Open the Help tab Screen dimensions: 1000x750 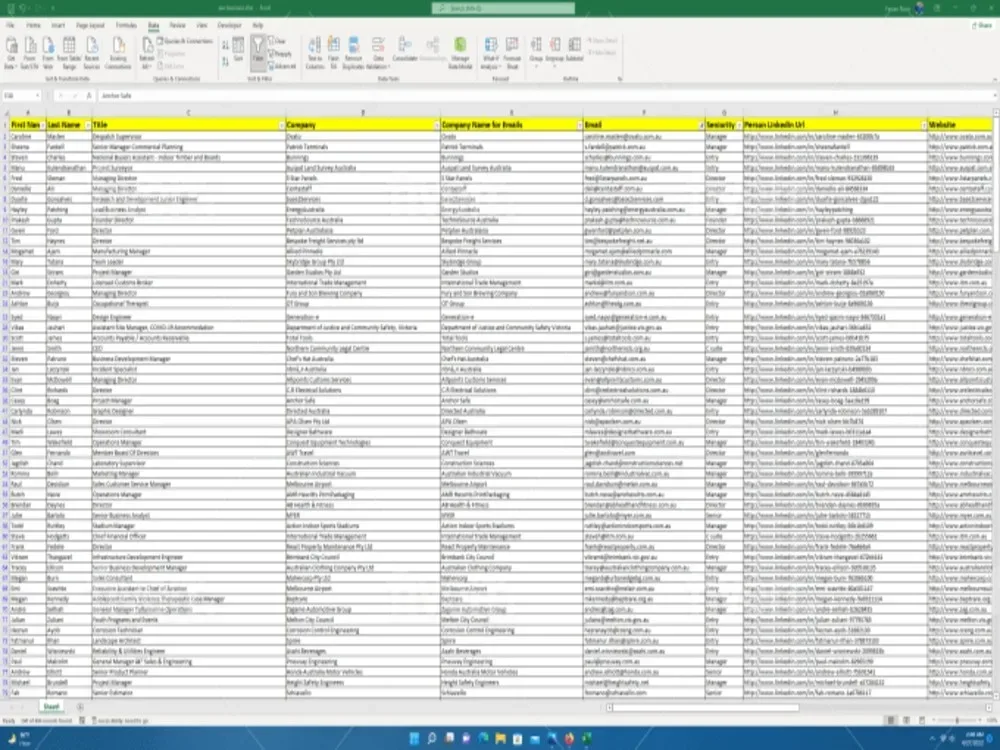coord(258,26)
